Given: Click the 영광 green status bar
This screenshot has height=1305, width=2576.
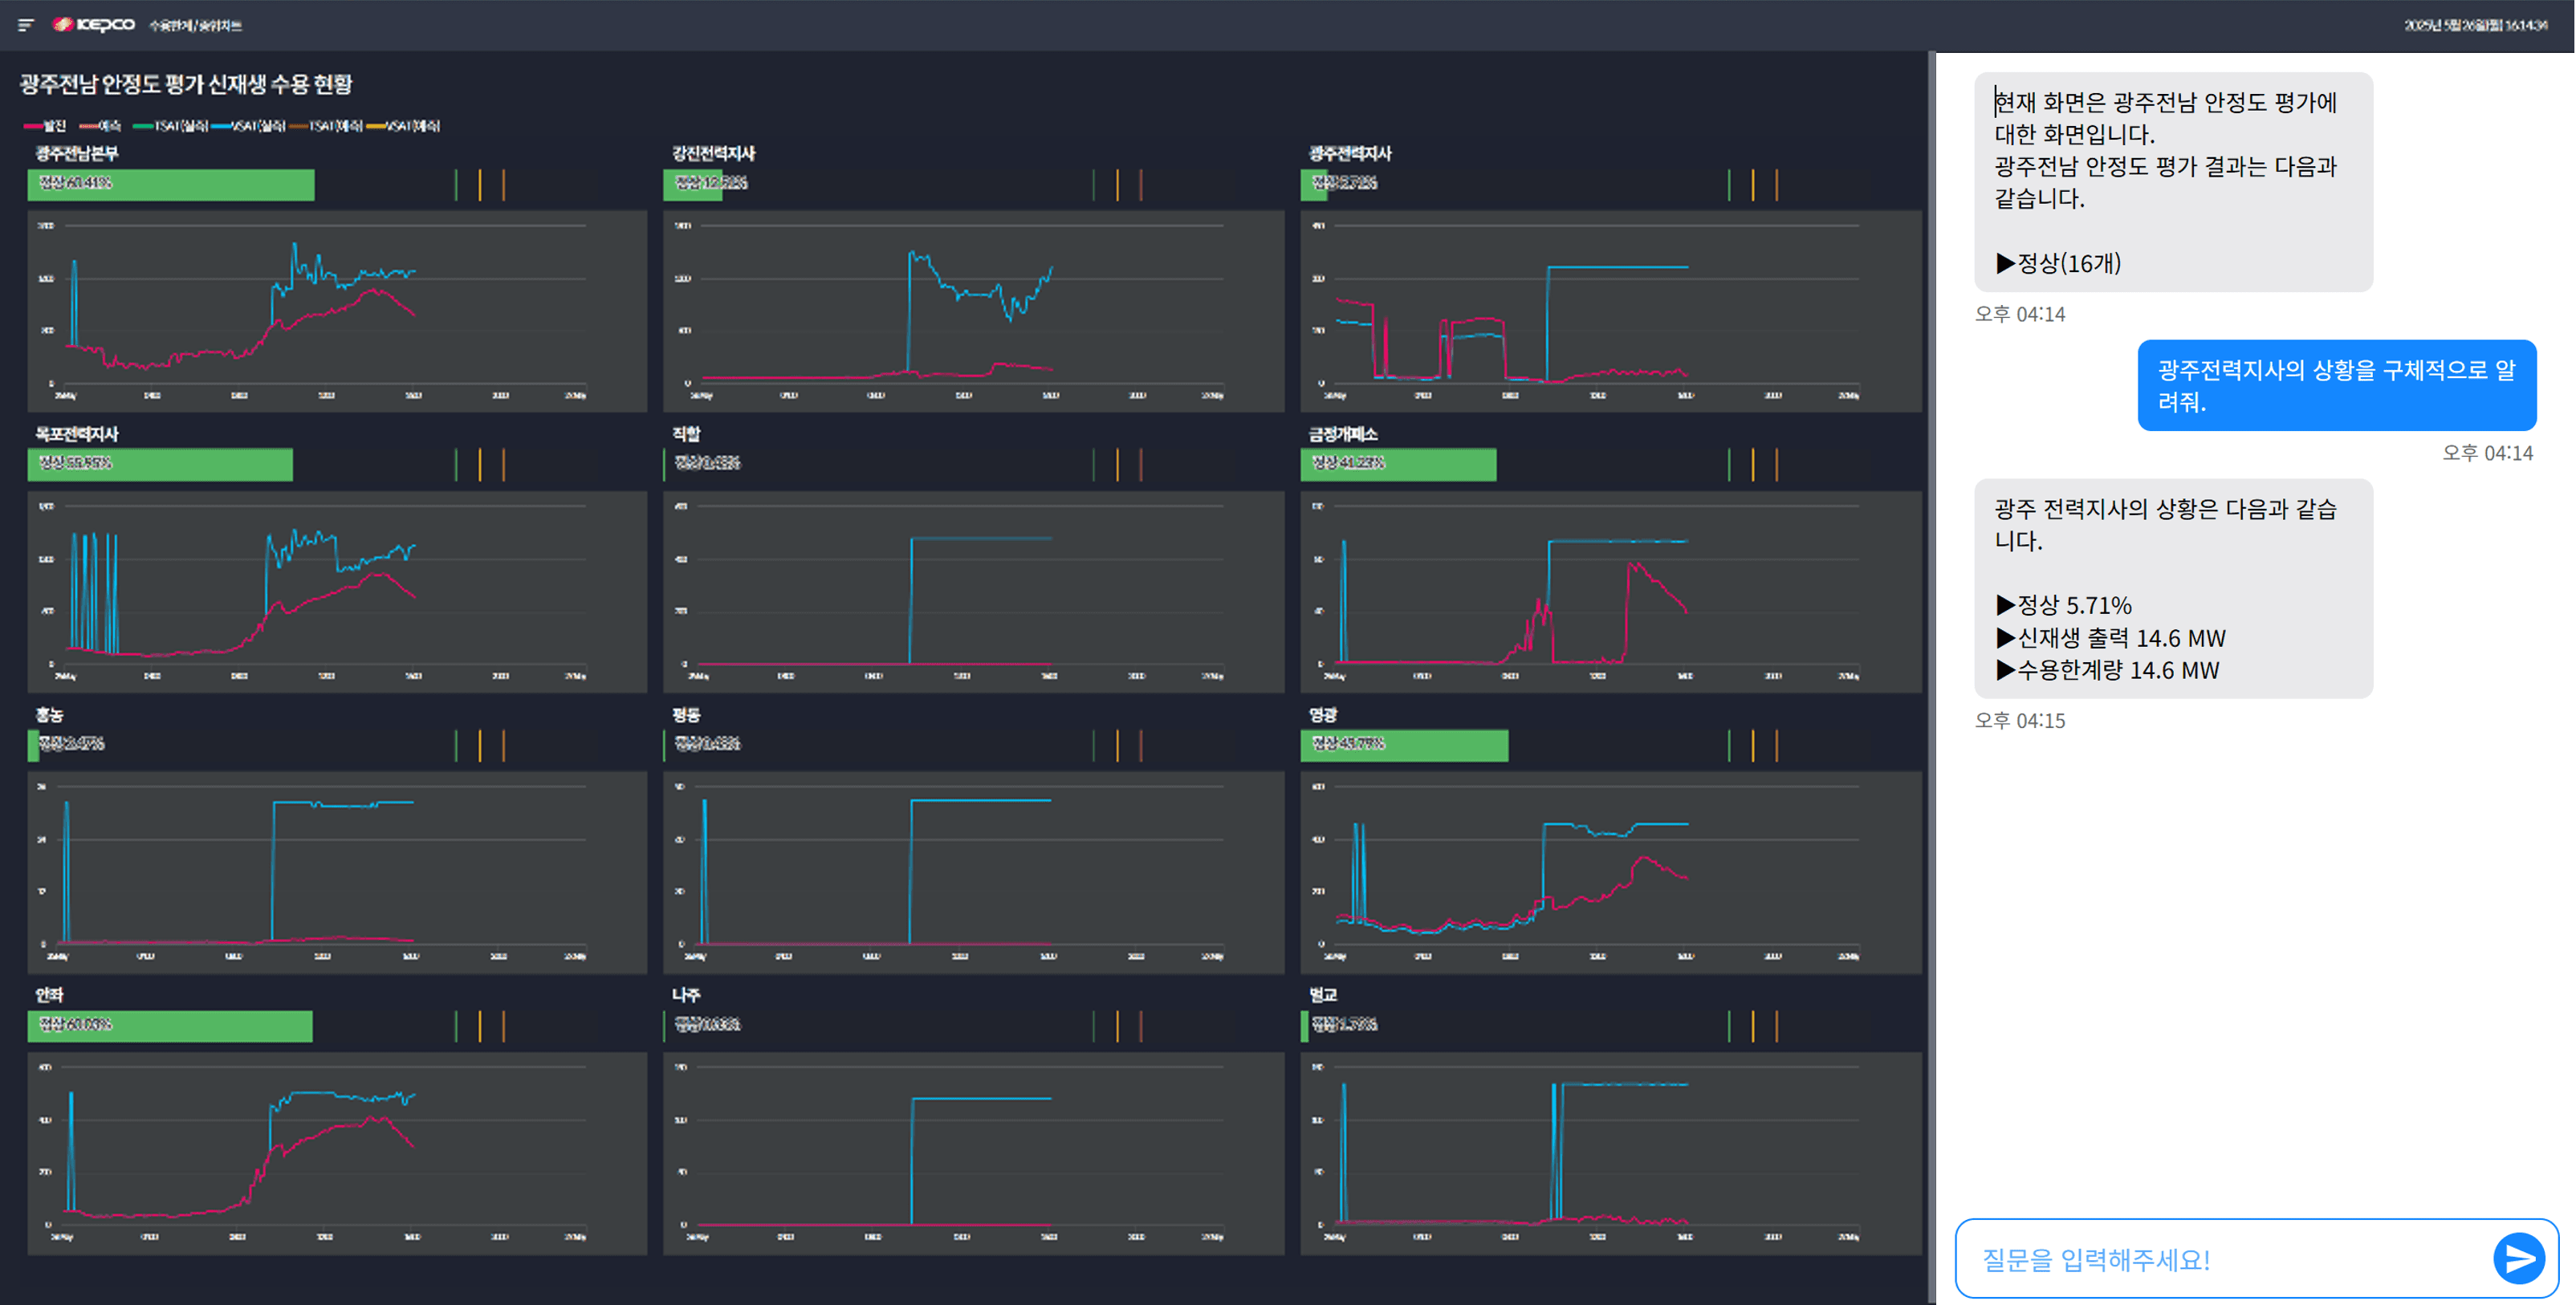Looking at the screenshot, I should tap(1403, 745).
